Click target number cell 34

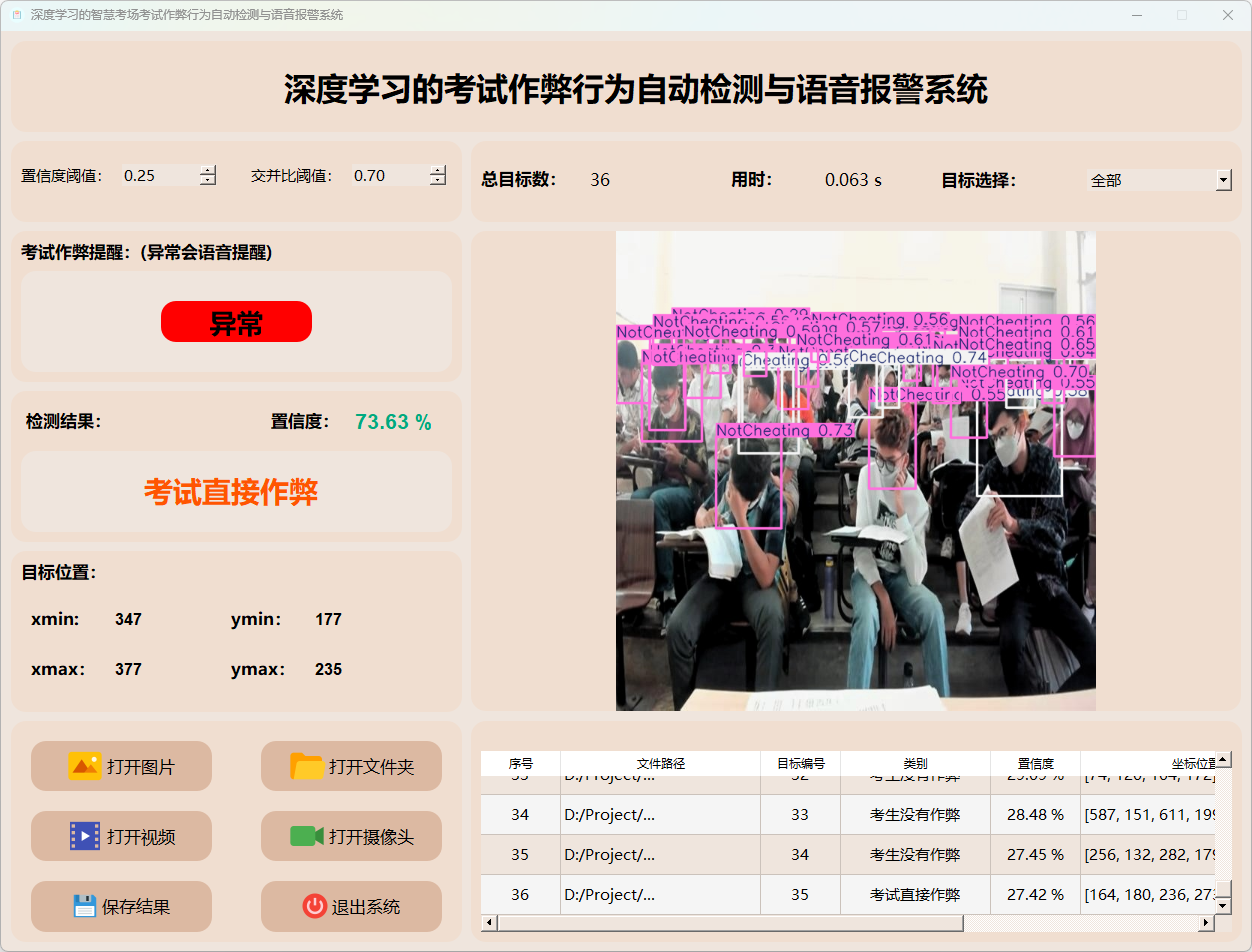click(800, 855)
